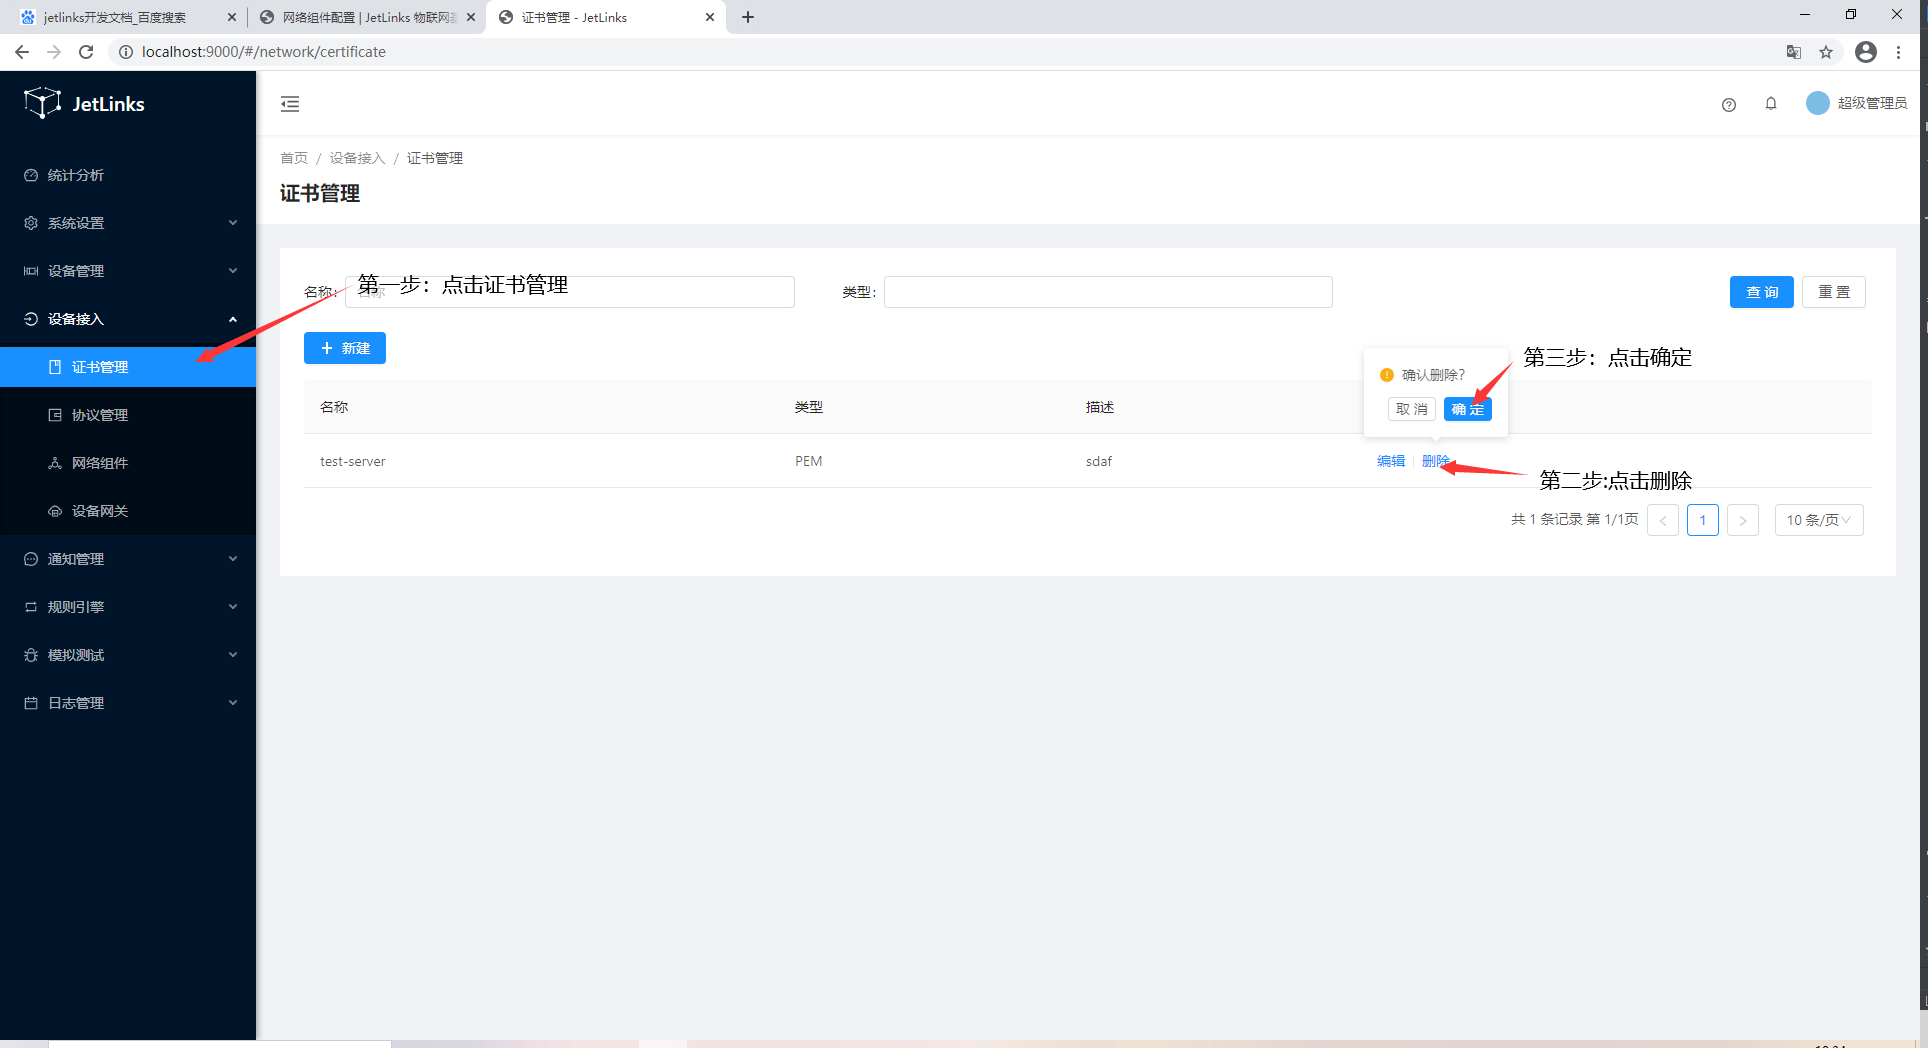
Task: Open the 10 条/页 page size dropdown
Action: point(1818,520)
